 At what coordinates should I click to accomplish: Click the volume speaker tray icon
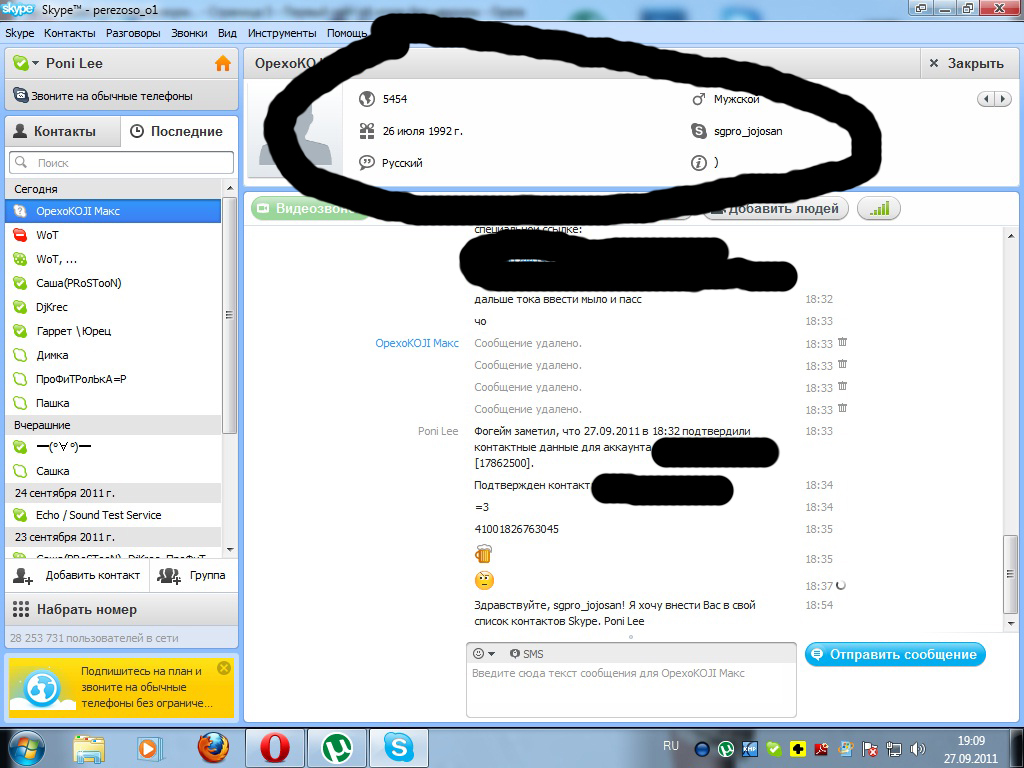point(918,749)
